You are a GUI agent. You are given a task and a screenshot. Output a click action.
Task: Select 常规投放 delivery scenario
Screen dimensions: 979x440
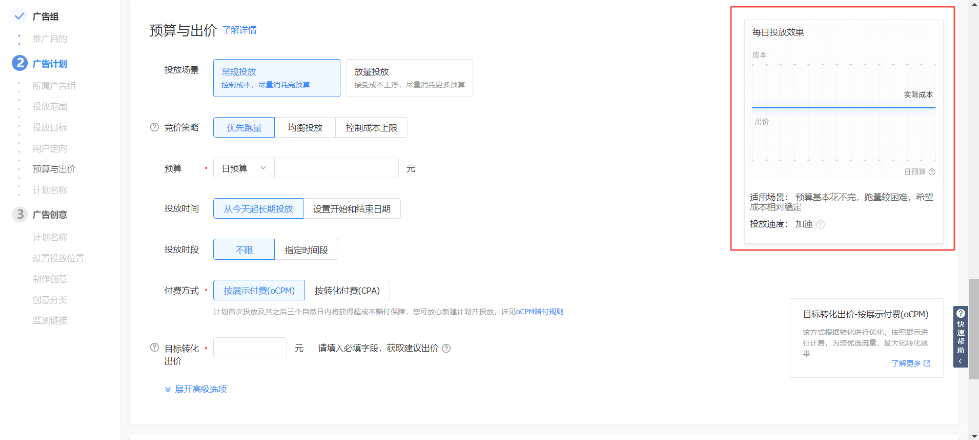[x=277, y=78]
